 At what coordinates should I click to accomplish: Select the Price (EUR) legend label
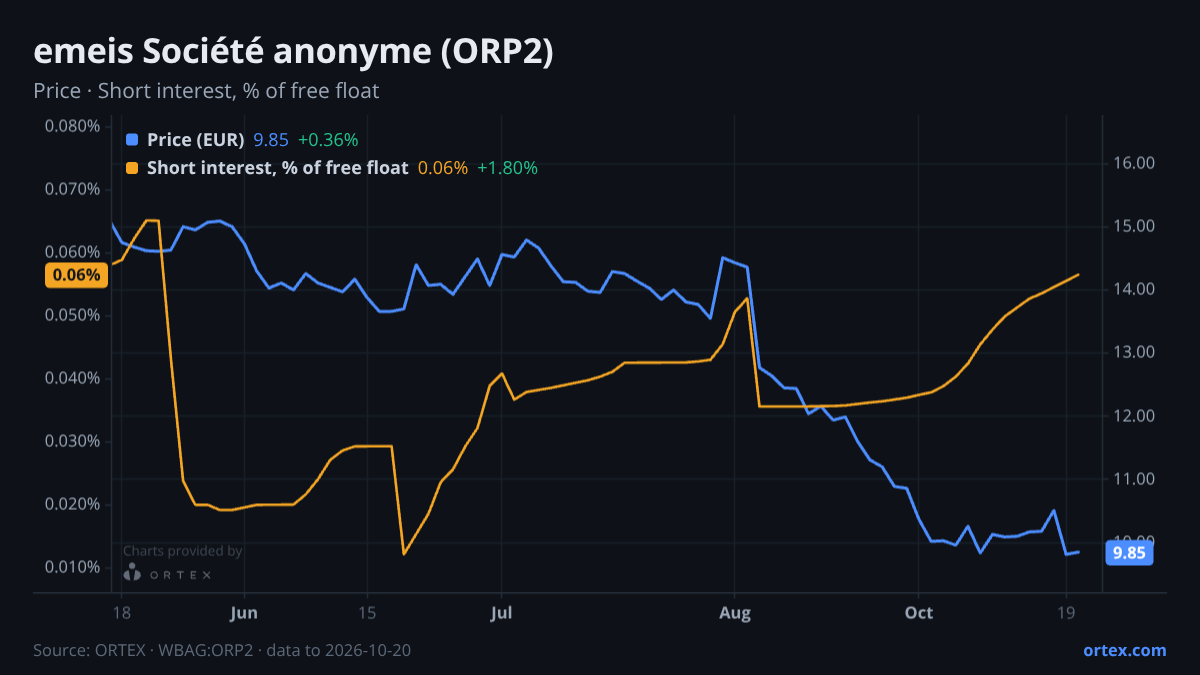click(x=195, y=140)
